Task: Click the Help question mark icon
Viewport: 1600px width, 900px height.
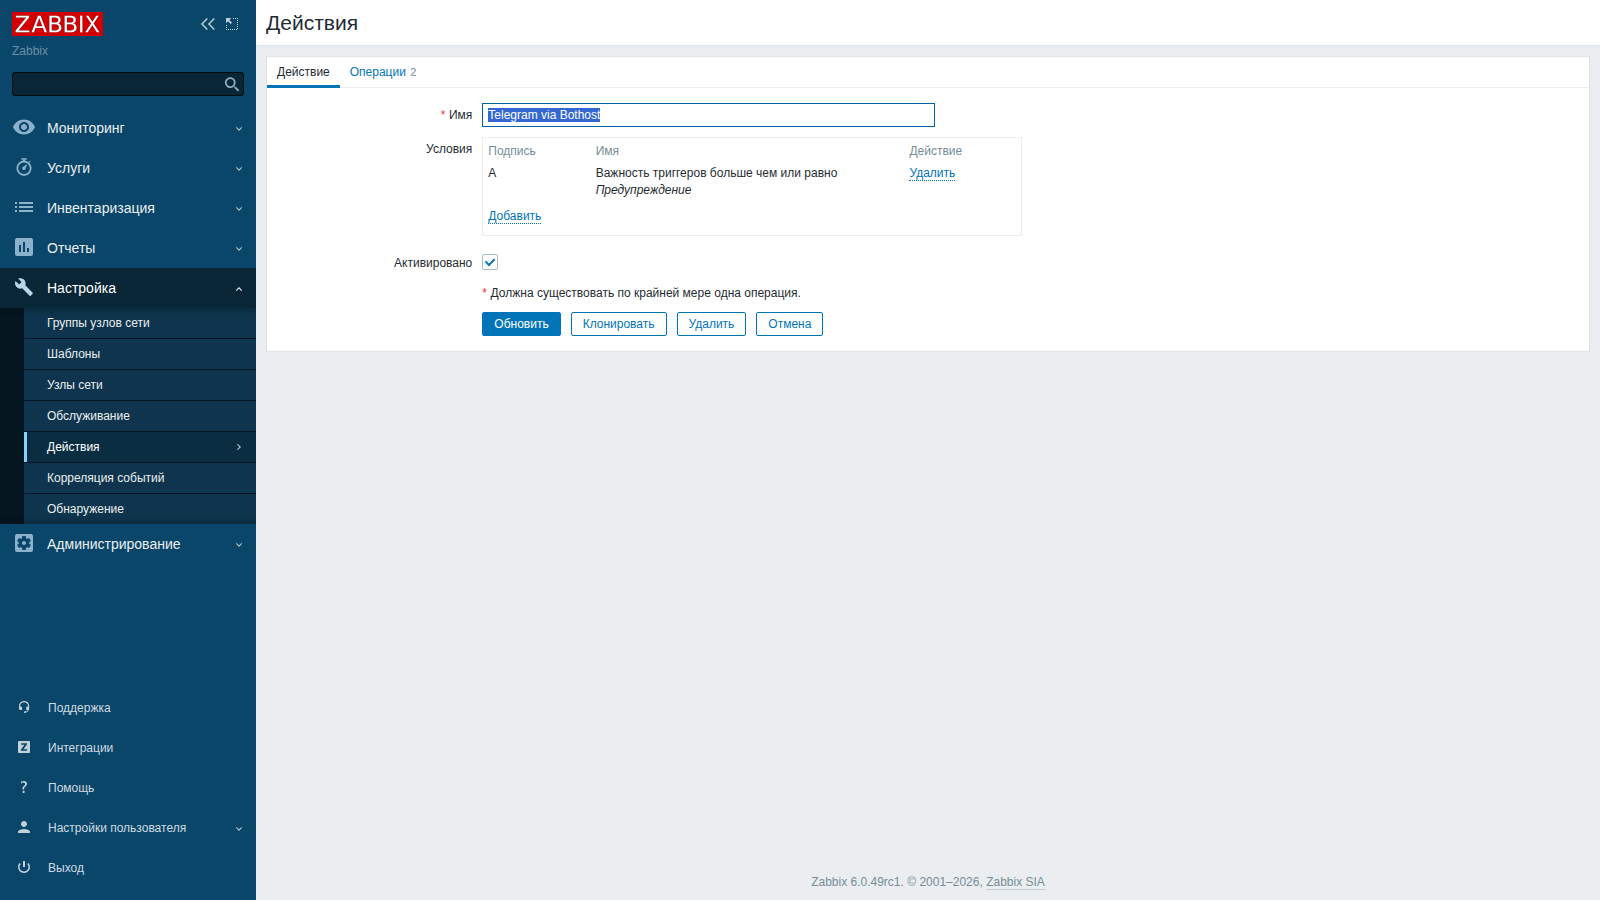Action: point(24,787)
